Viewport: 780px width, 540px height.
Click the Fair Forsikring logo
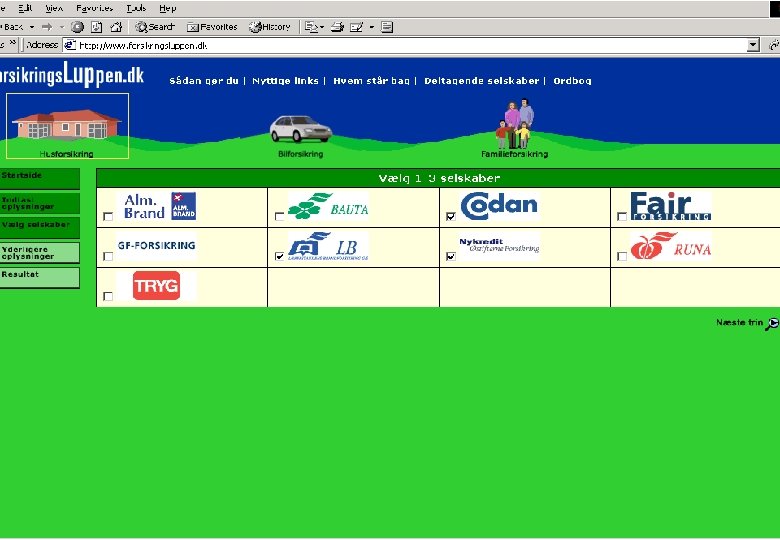[671, 206]
